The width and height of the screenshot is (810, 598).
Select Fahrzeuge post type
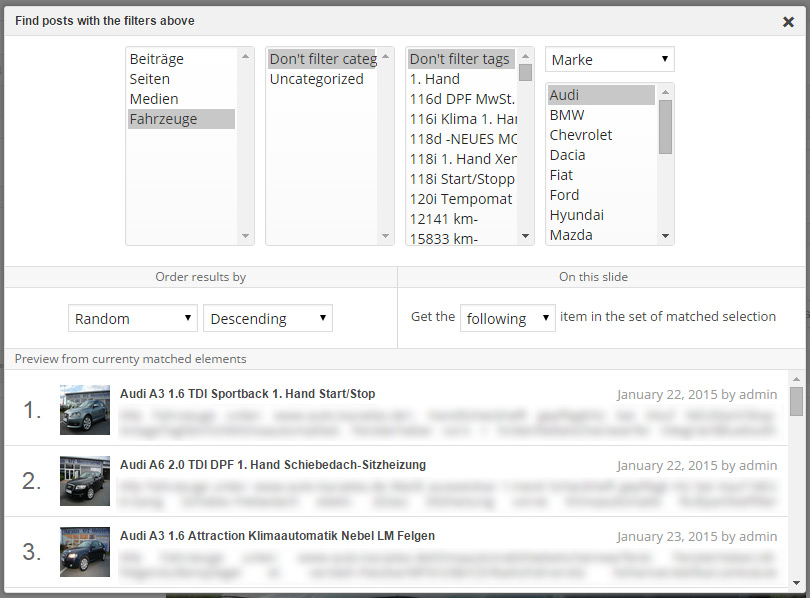(181, 119)
